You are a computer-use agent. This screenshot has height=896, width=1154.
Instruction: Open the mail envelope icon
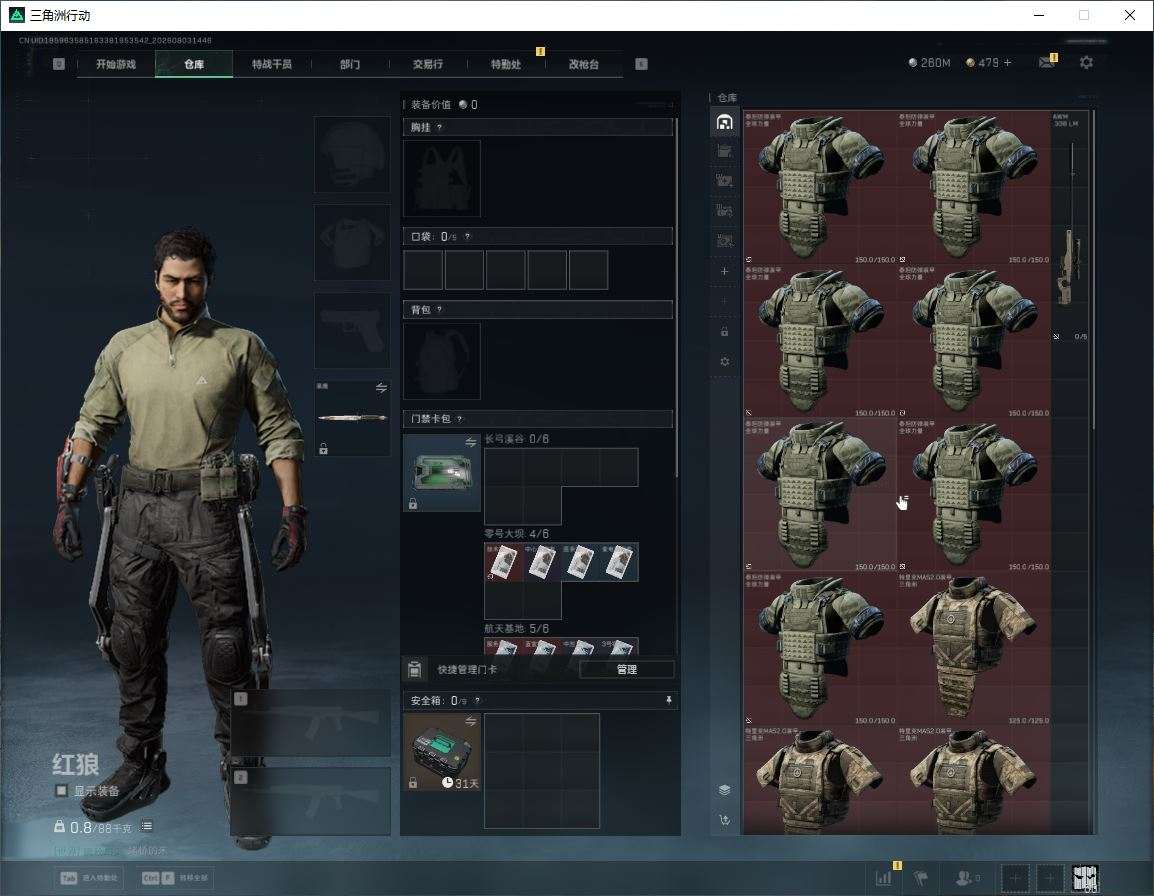(1047, 63)
